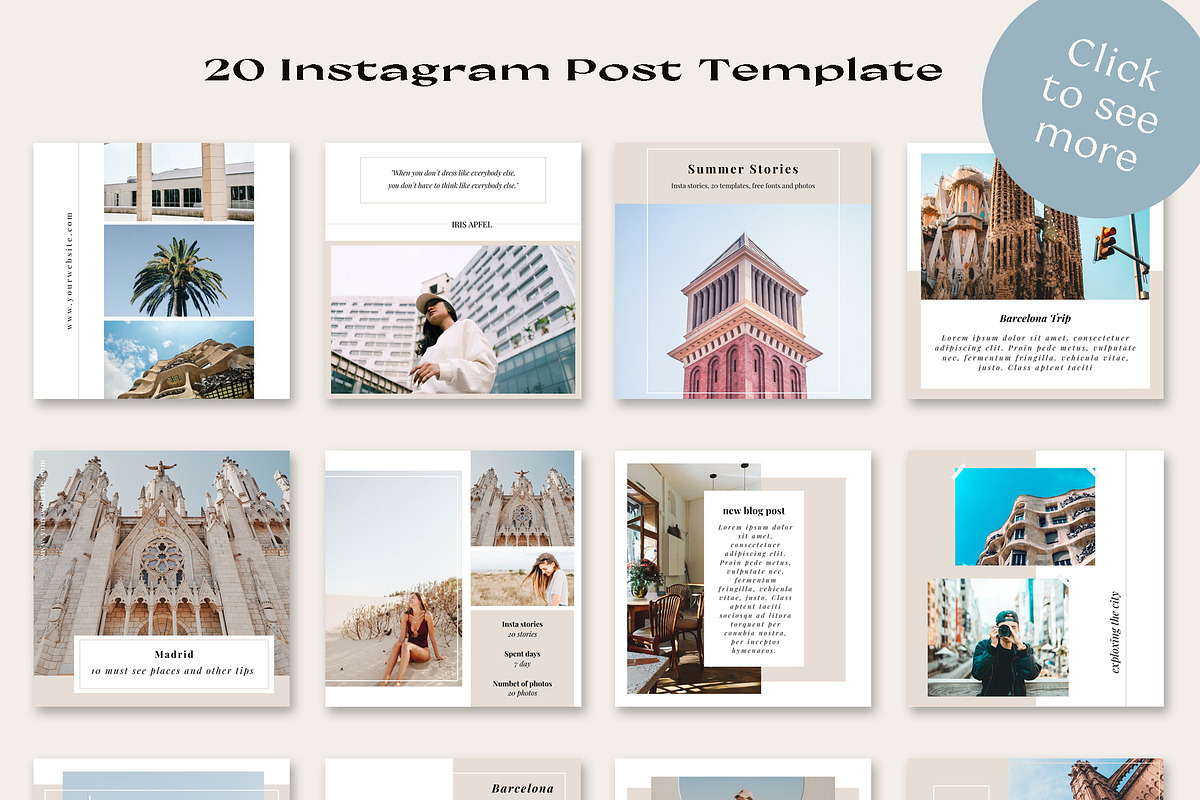The height and width of the screenshot is (800, 1200).
Task: Open the Iris Apfel quote template
Action: point(453,271)
